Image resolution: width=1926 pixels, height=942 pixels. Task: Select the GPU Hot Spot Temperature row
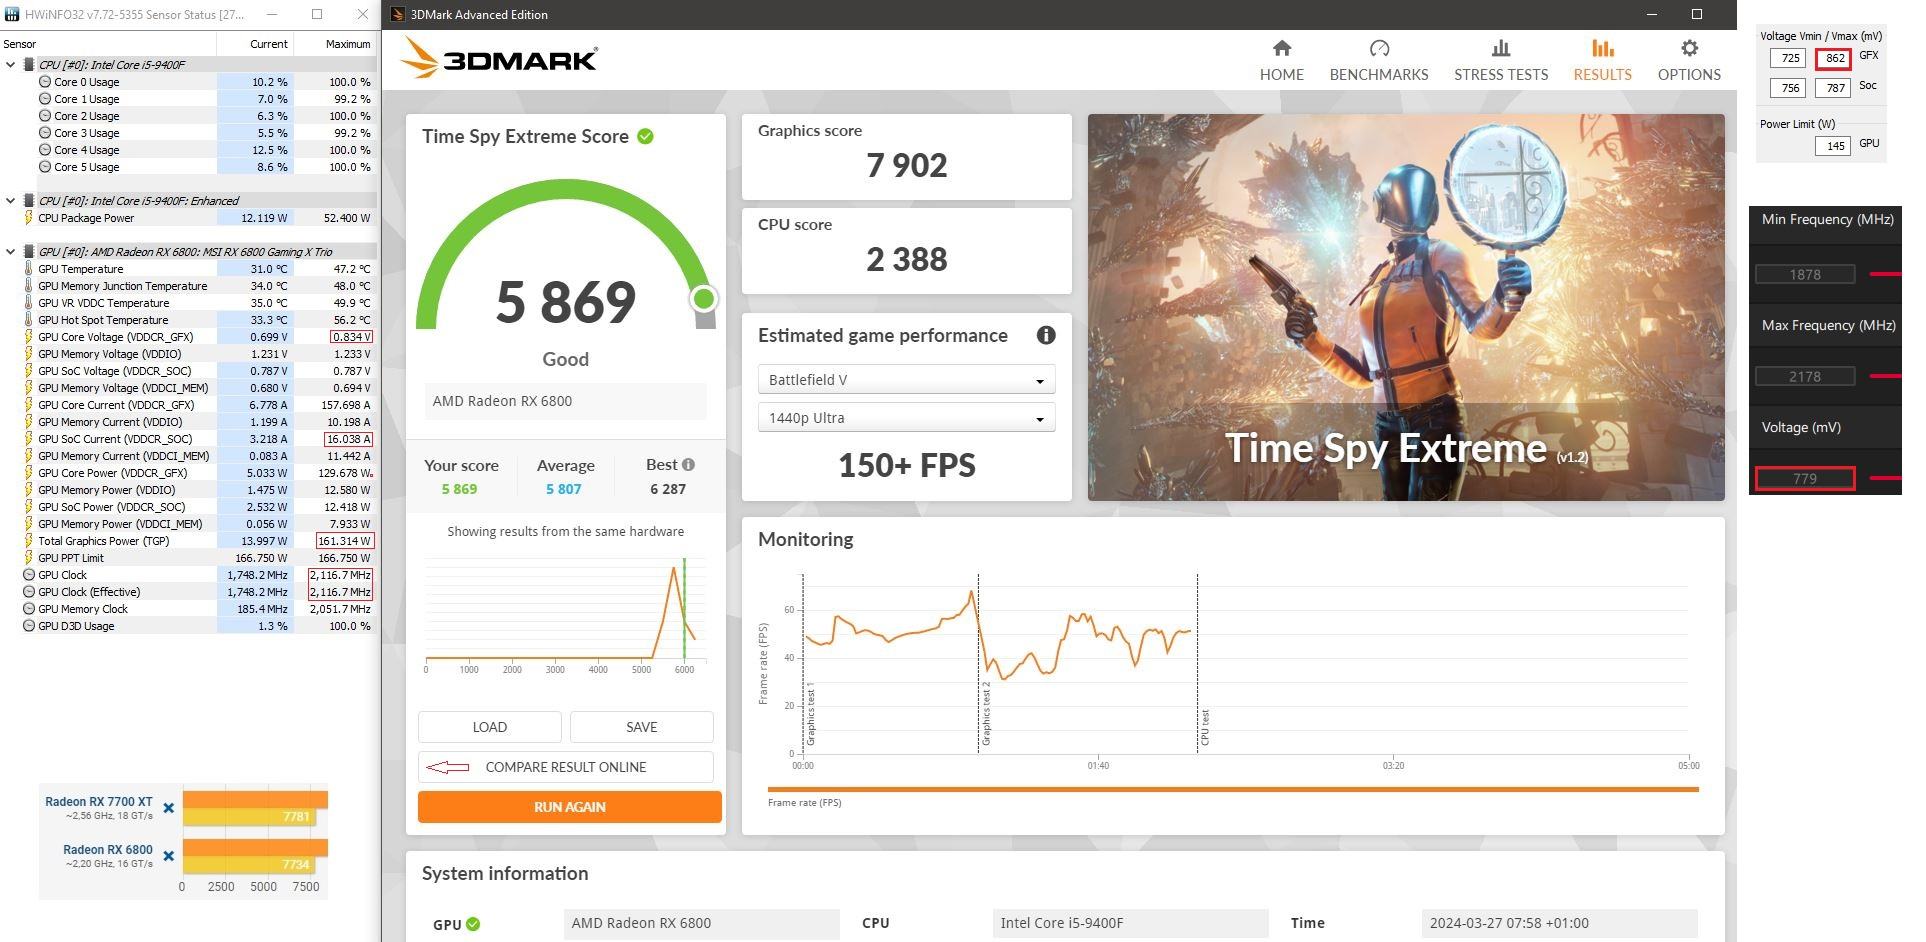point(188,320)
